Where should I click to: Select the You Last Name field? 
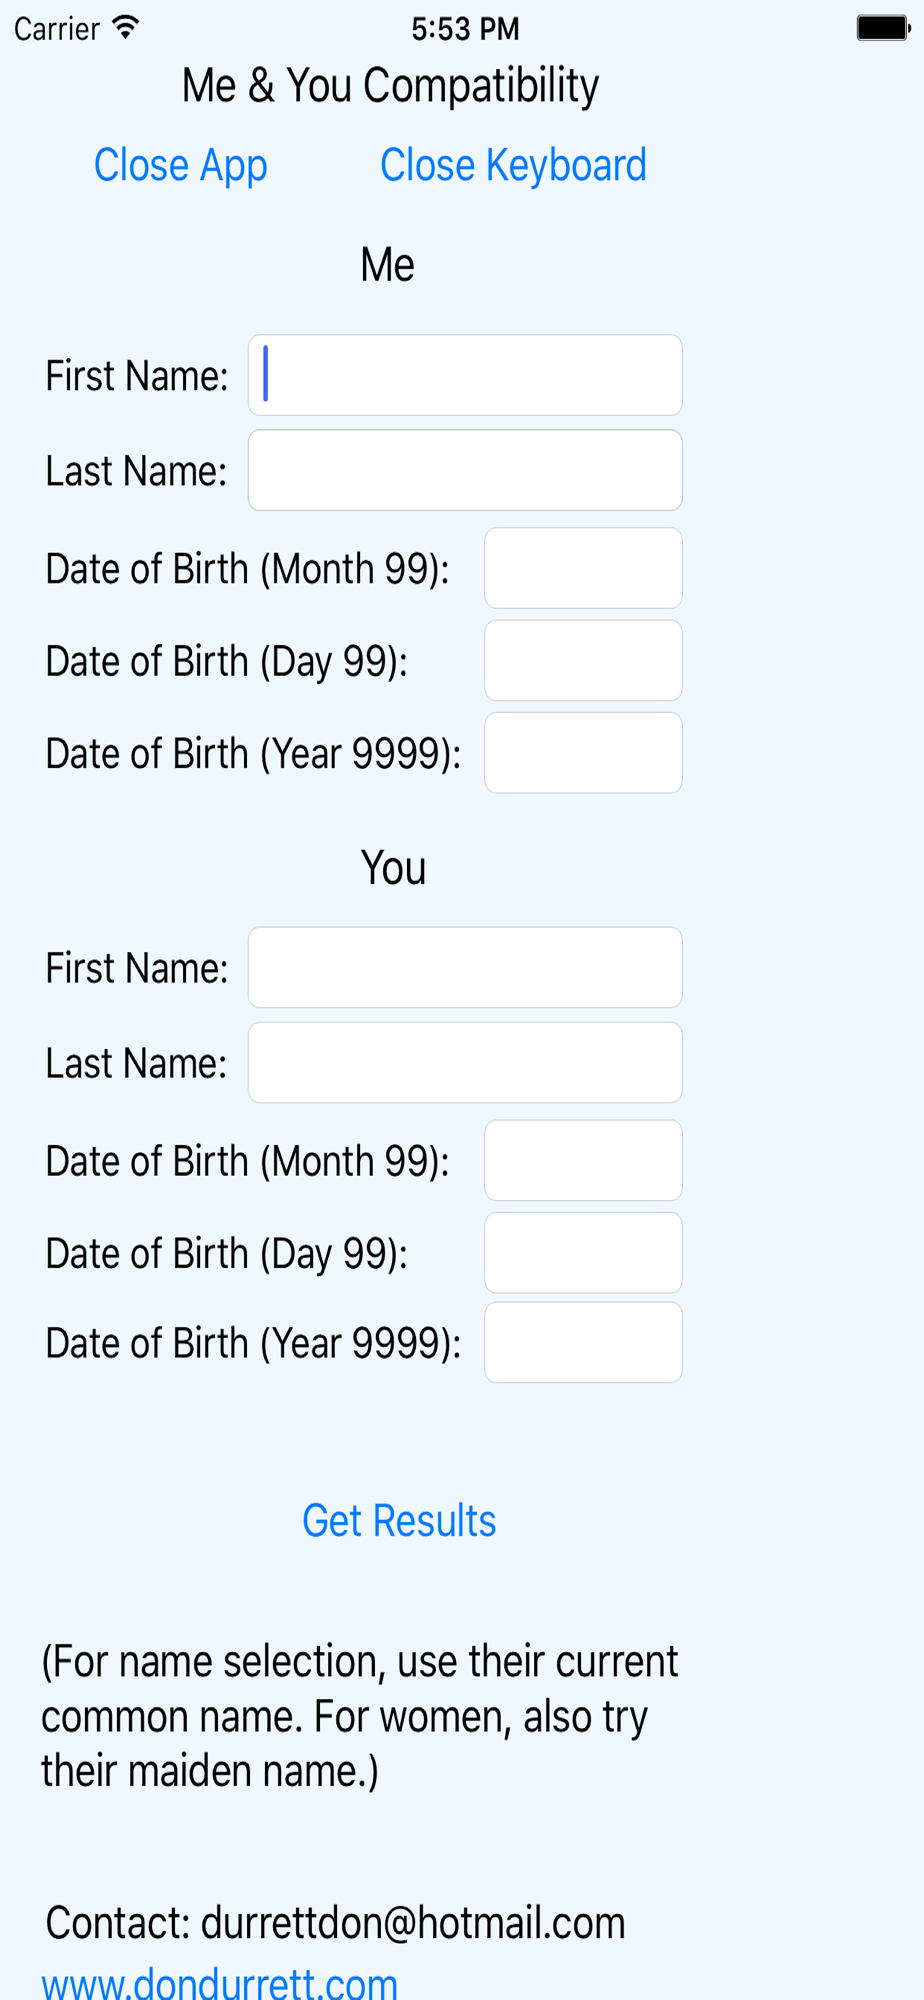tap(465, 1062)
